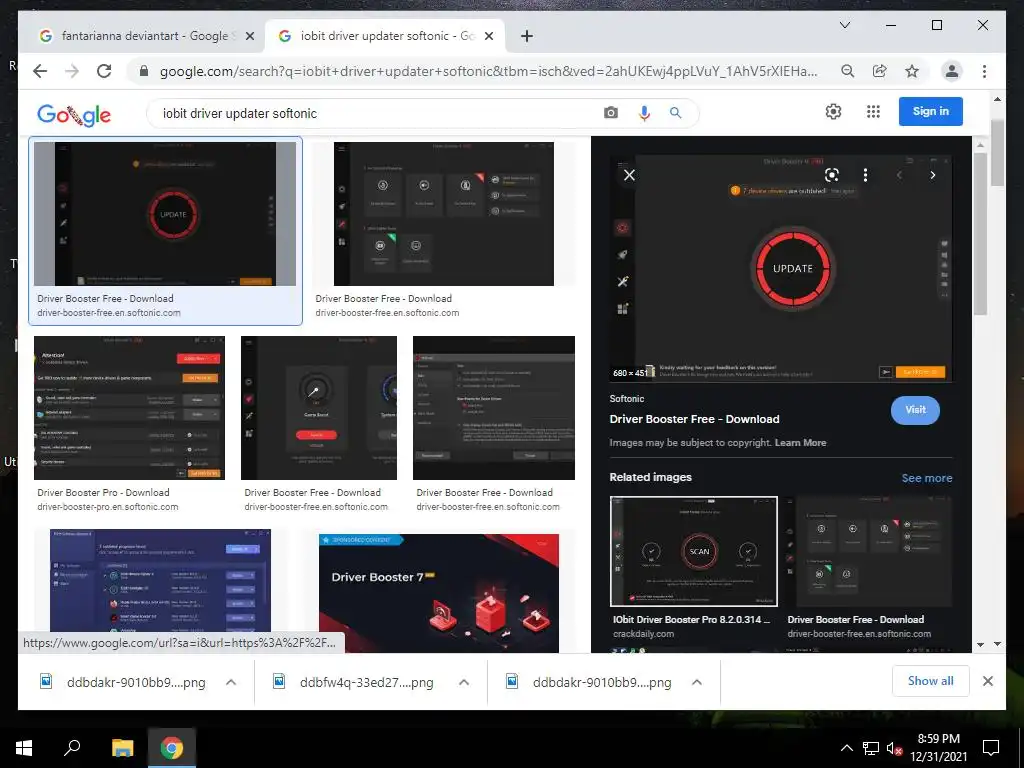
Task: Close the fantarianna deviantart tab
Action: 249,37
